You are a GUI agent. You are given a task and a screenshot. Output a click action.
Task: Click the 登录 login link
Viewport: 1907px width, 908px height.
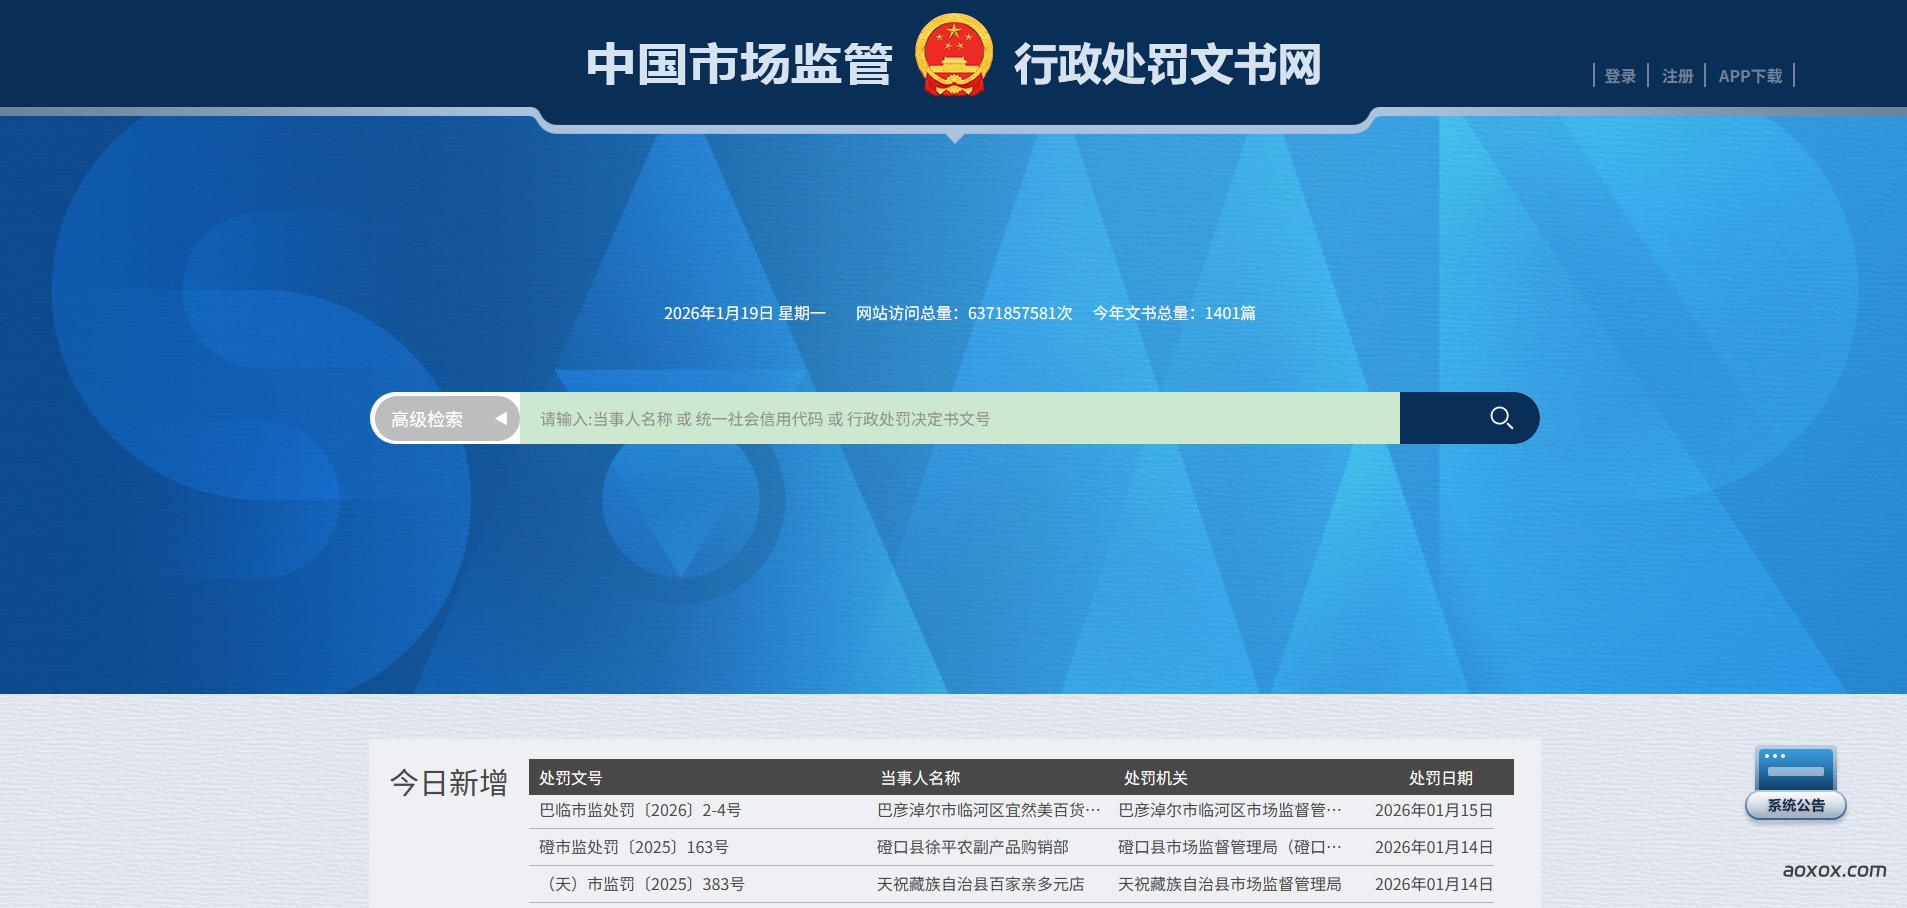[1620, 76]
